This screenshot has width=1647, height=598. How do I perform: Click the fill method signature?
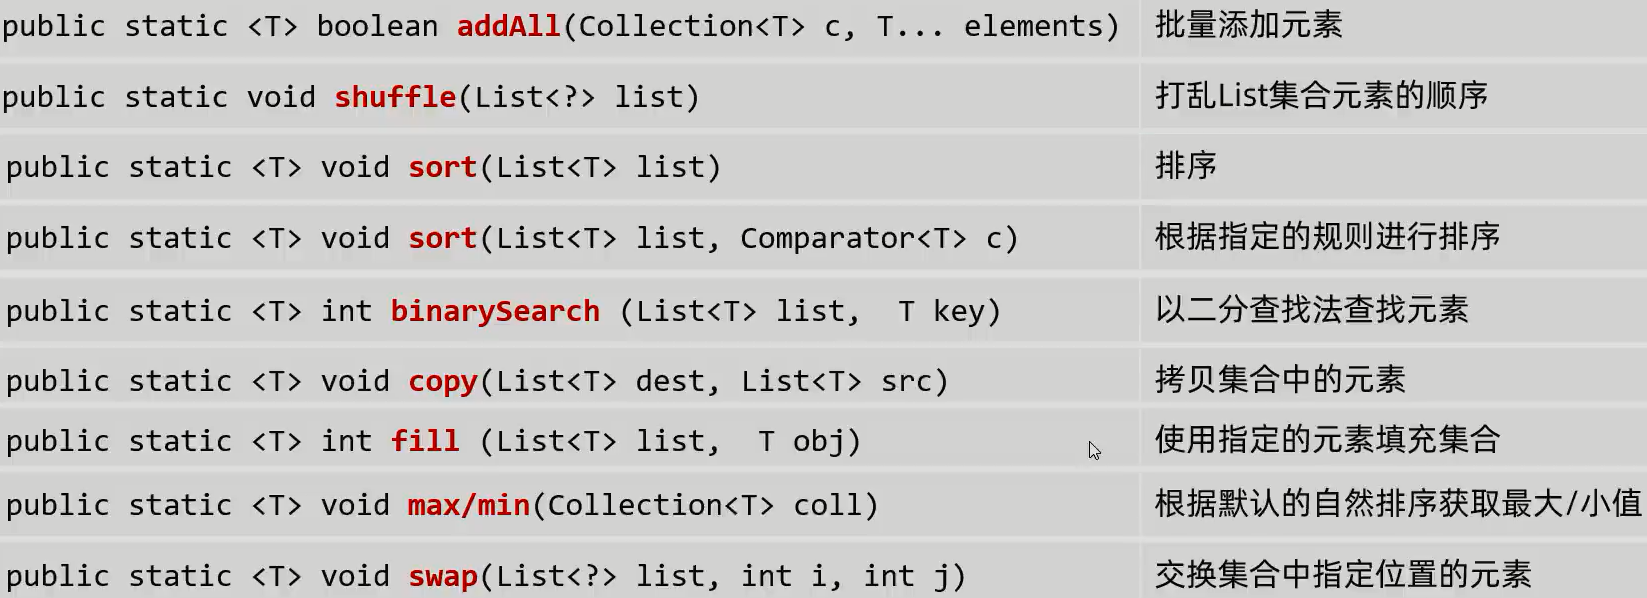(434, 441)
